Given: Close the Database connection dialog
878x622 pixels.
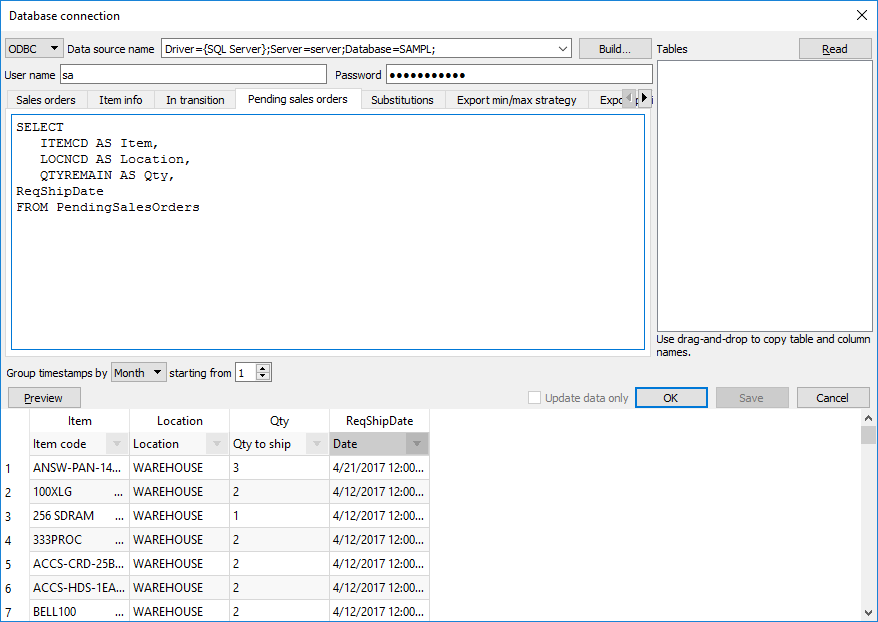Looking at the screenshot, I should (x=862, y=15).
